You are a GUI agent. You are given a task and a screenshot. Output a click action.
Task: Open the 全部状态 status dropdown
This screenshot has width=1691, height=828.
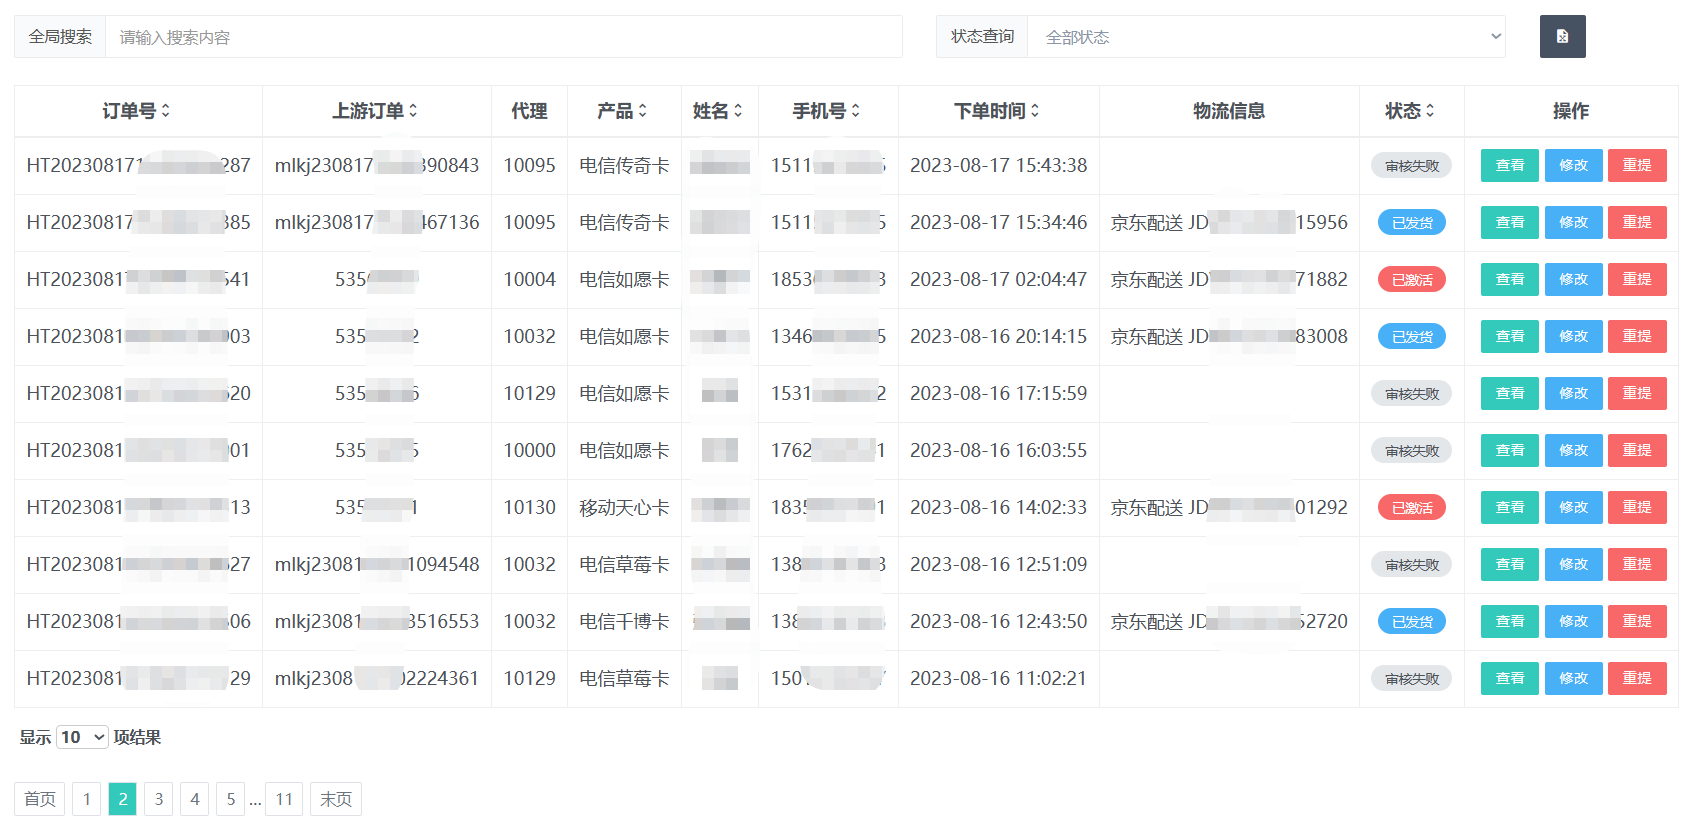point(1266,37)
